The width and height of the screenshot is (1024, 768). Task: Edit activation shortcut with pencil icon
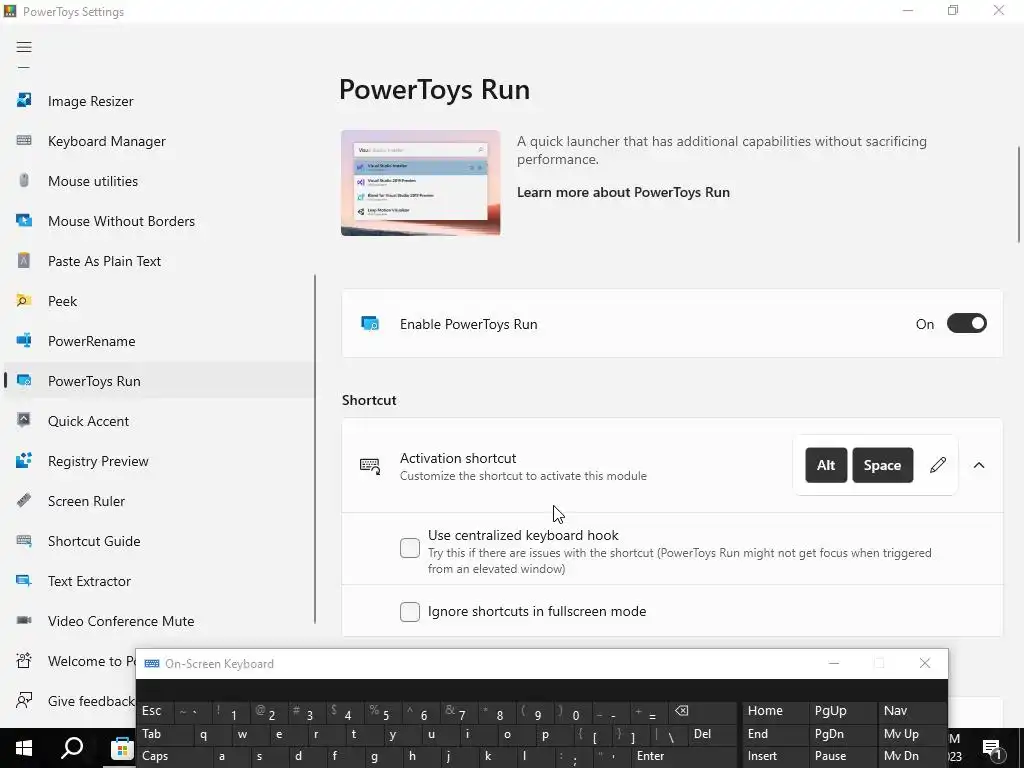[938, 465]
